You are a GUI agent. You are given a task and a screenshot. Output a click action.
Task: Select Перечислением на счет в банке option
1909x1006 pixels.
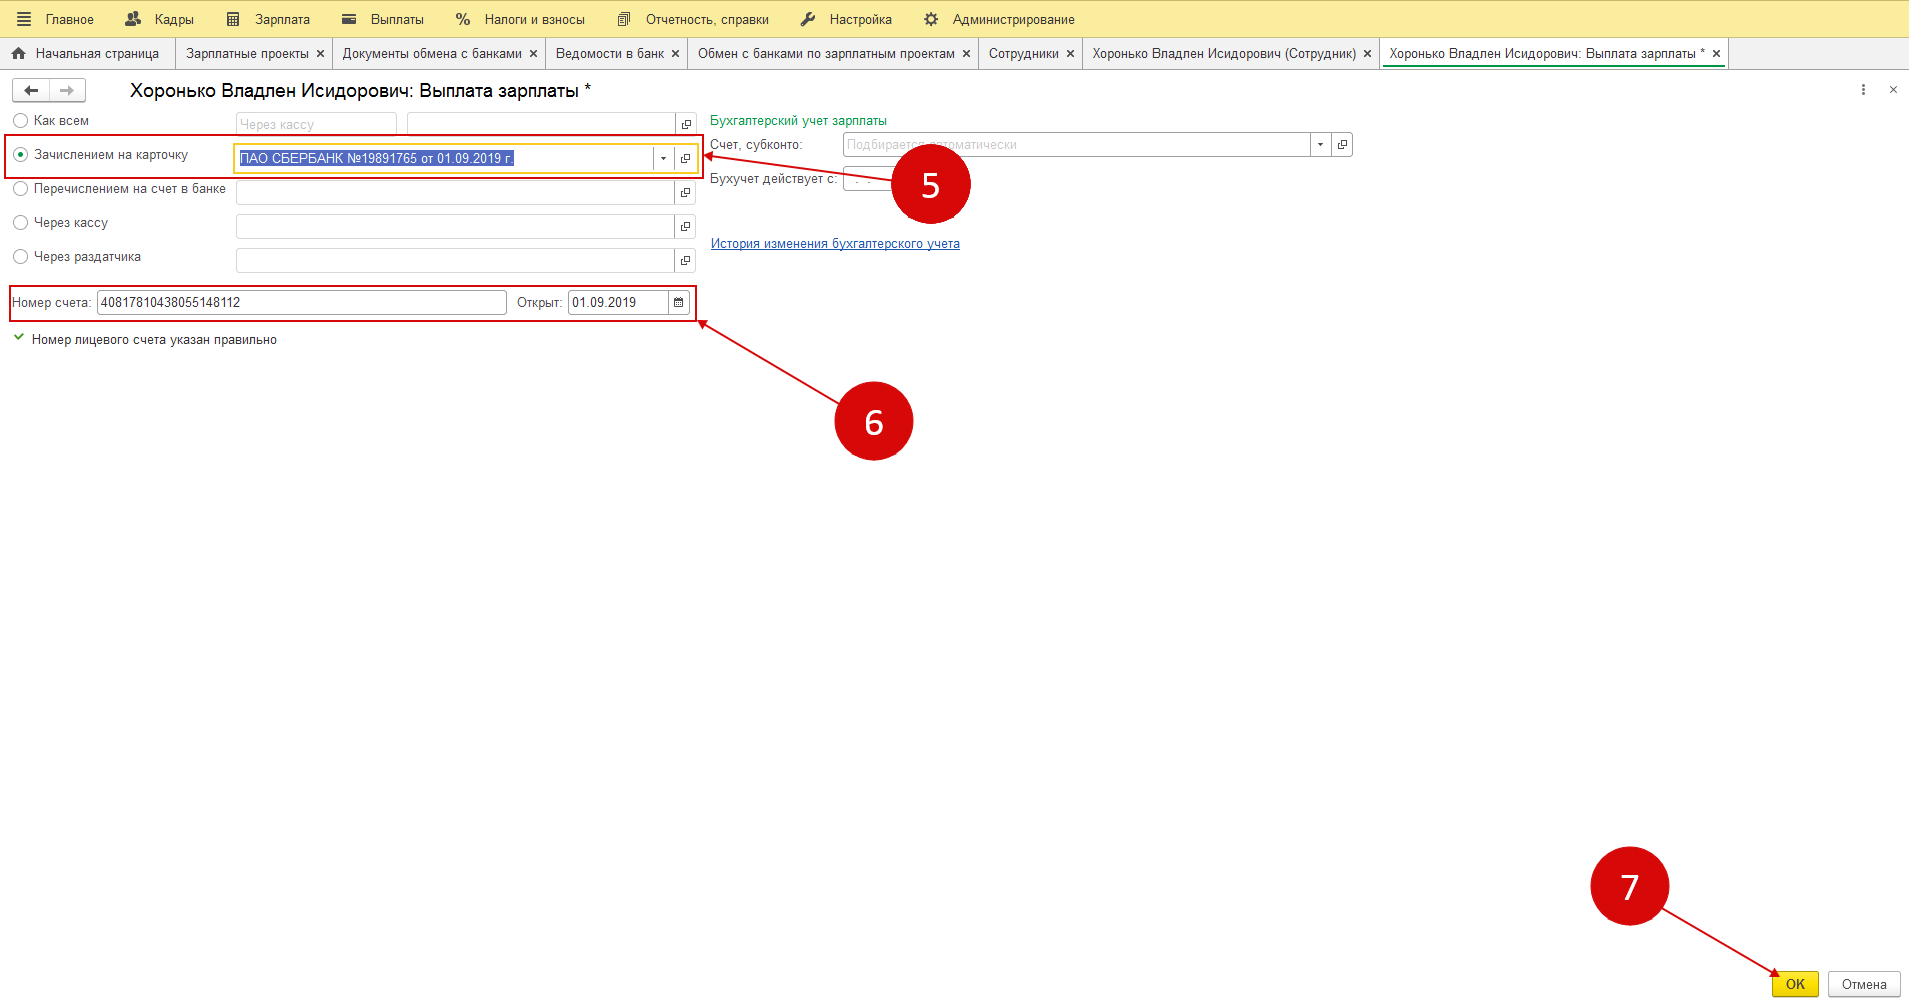point(20,189)
